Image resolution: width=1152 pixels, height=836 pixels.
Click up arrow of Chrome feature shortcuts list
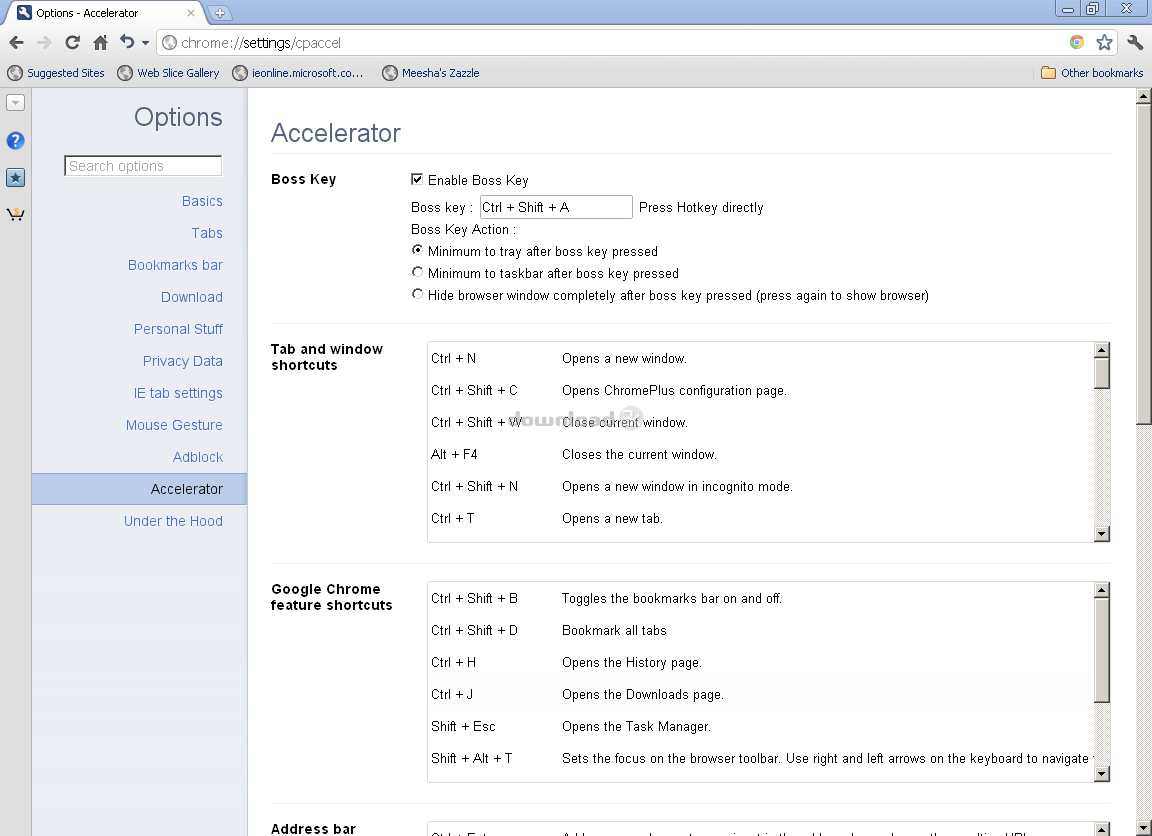pyautogui.click(x=1101, y=590)
